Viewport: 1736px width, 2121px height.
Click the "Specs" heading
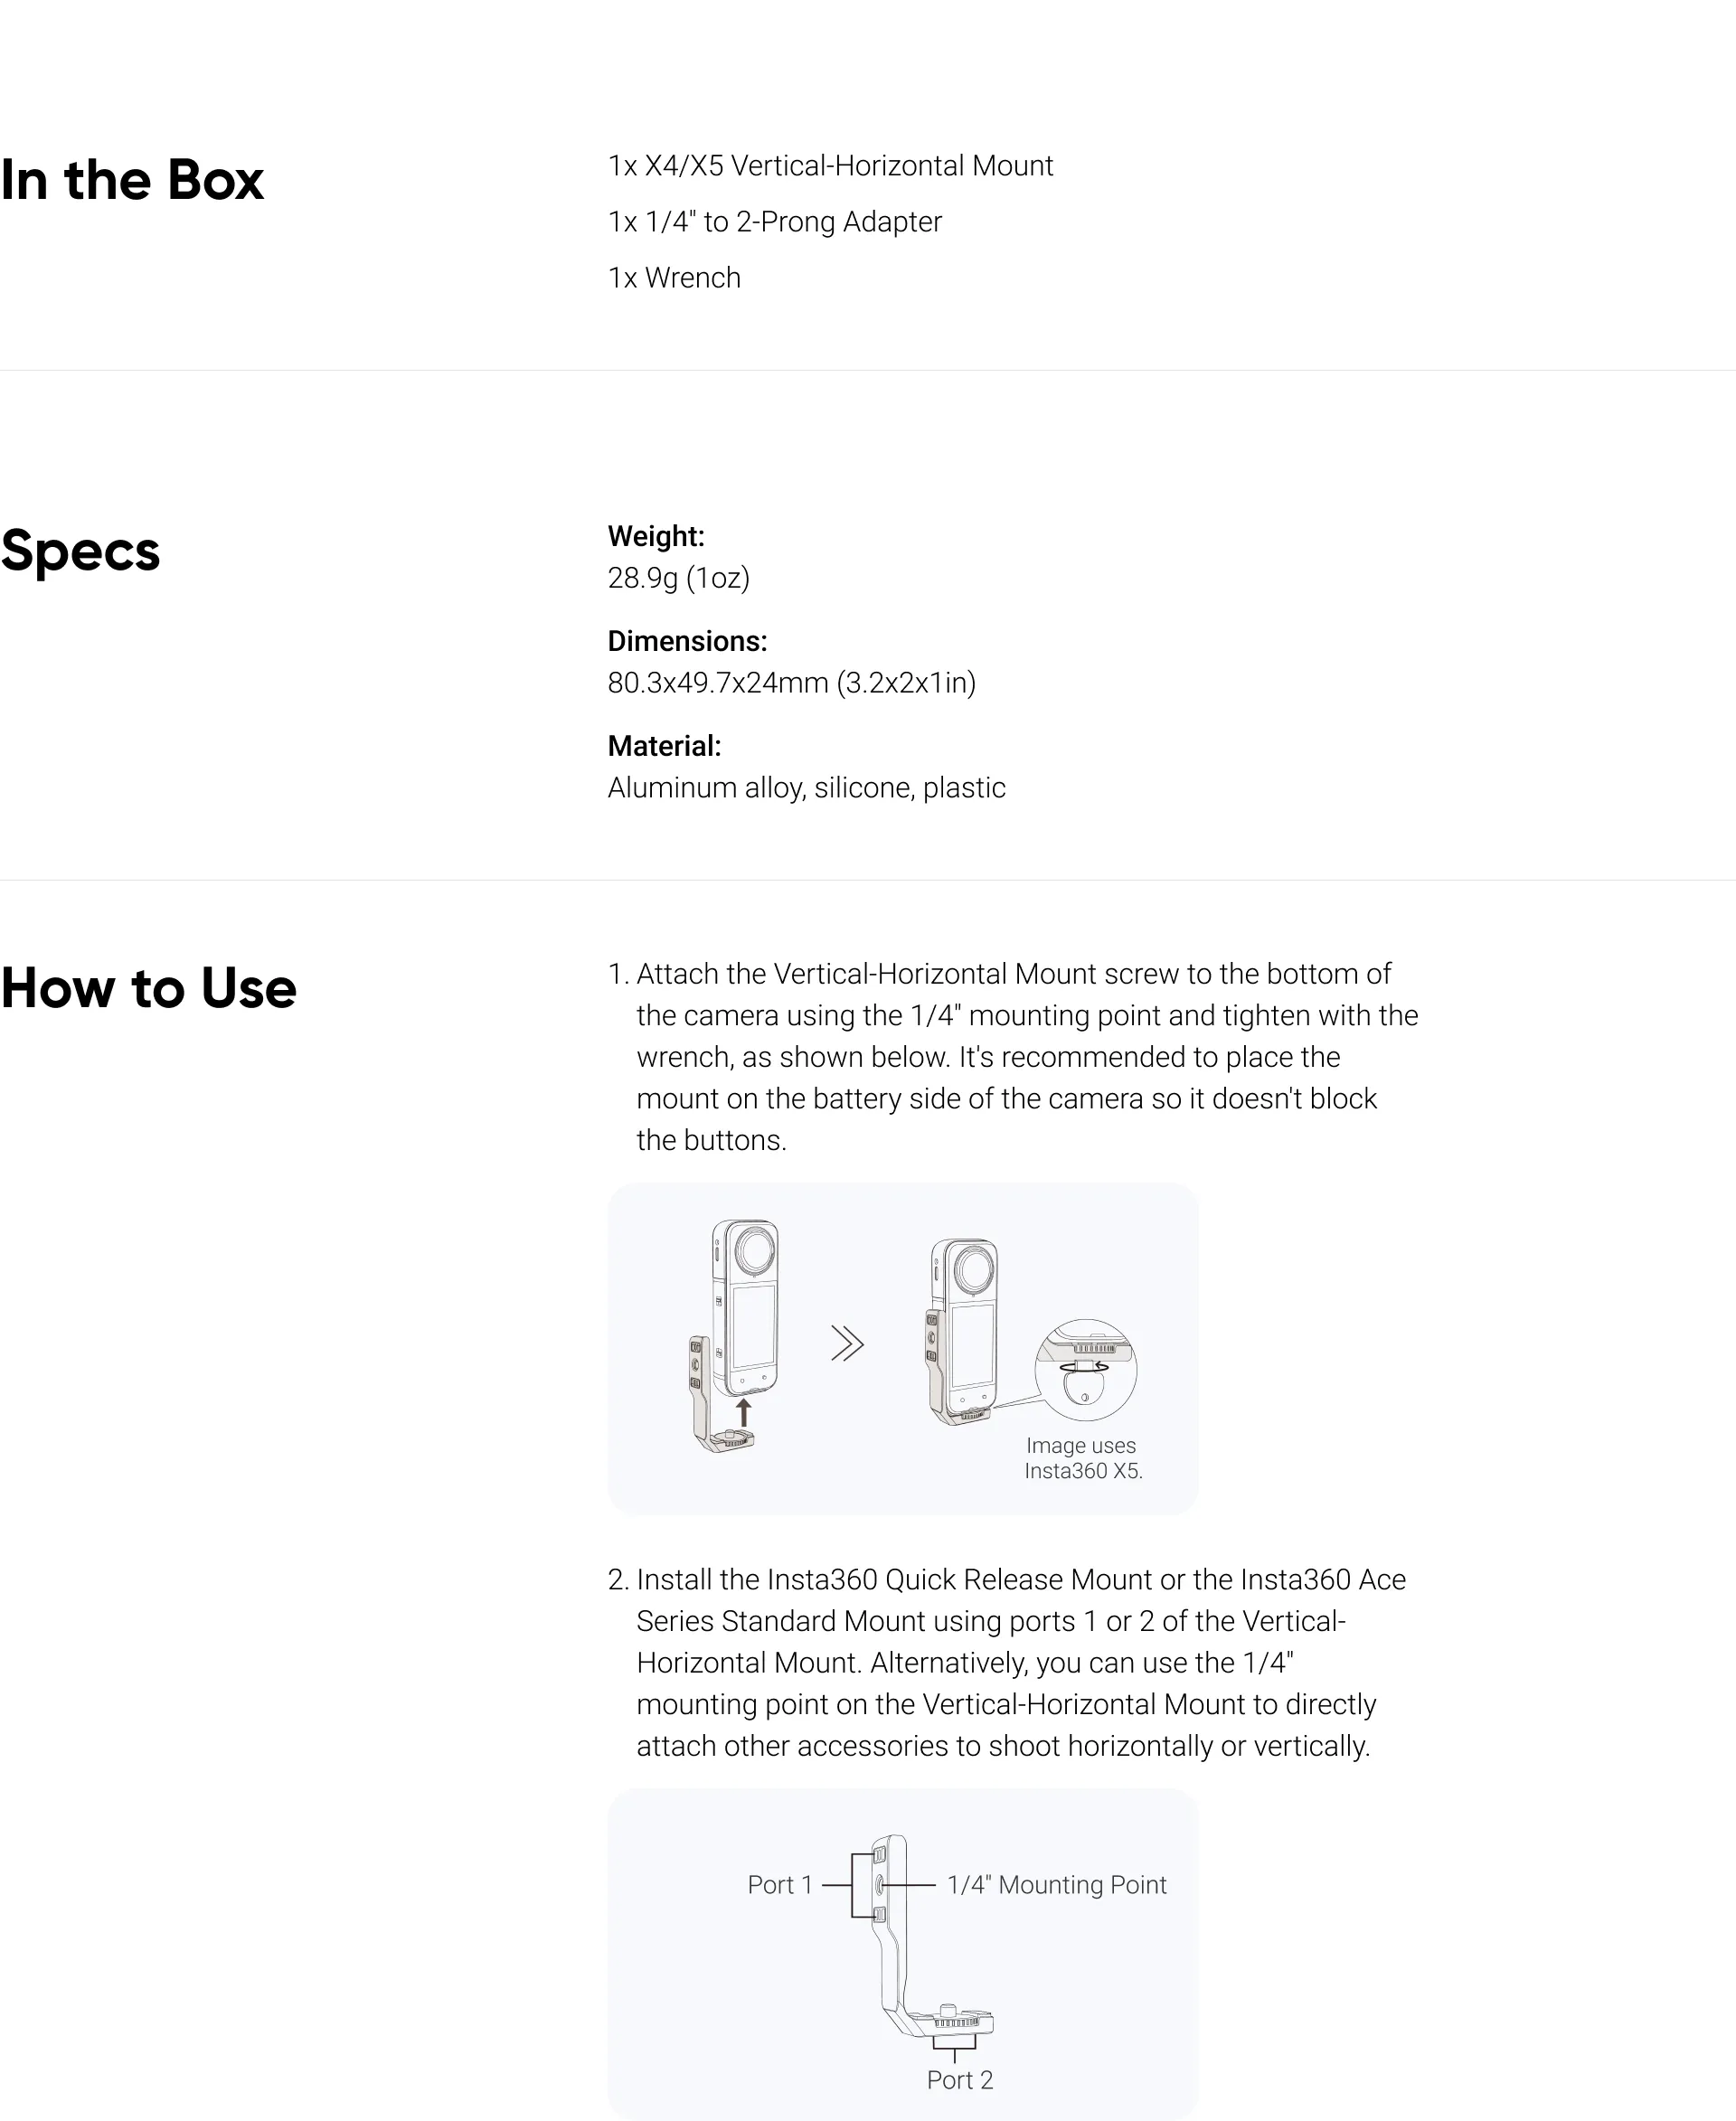click(x=80, y=551)
